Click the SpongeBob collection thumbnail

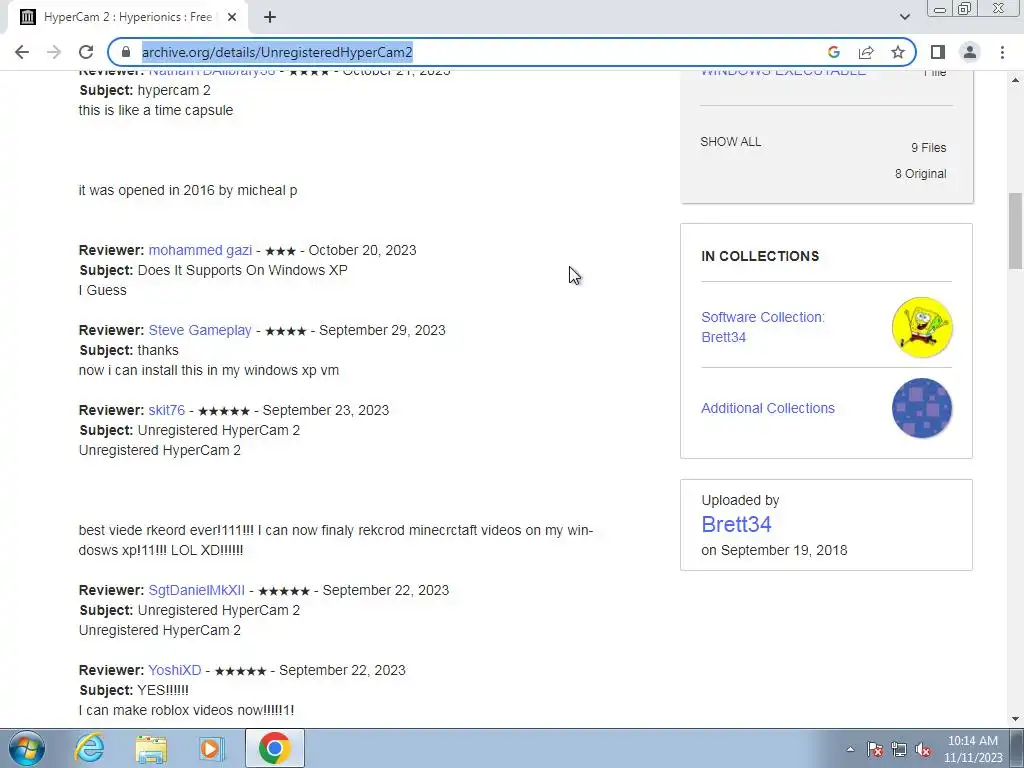pyautogui.click(x=921, y=327)
